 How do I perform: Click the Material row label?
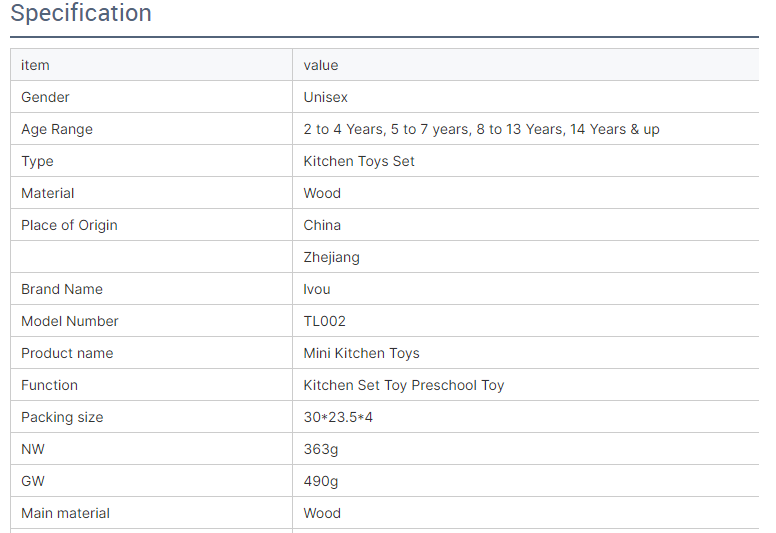tap(48, 193)
